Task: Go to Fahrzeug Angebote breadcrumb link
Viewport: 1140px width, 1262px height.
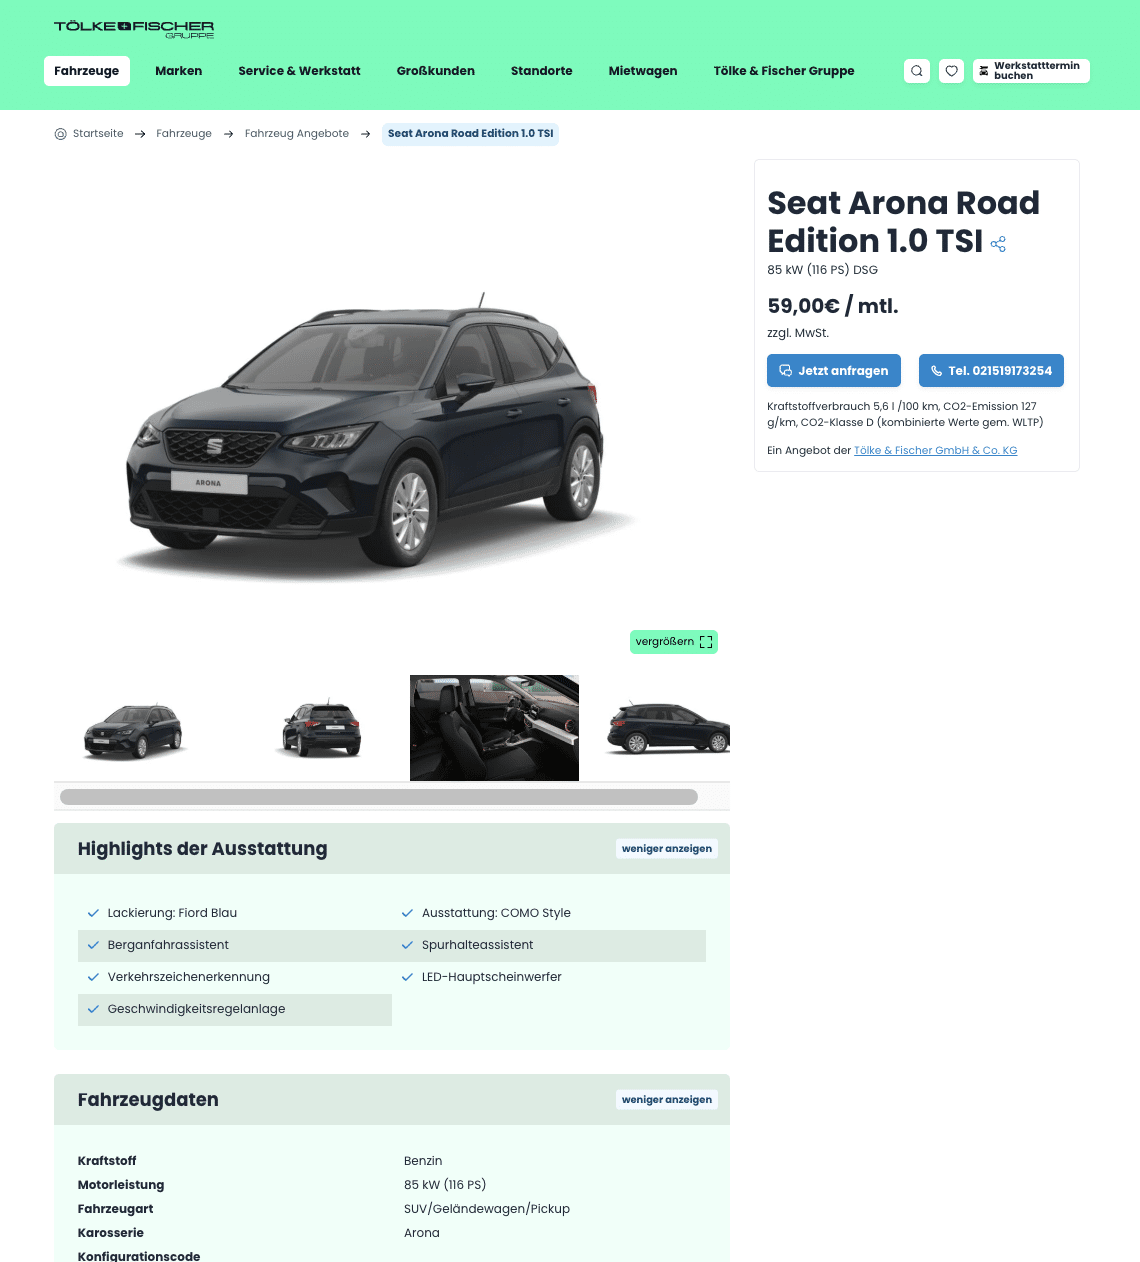Action: click(297, 134)
